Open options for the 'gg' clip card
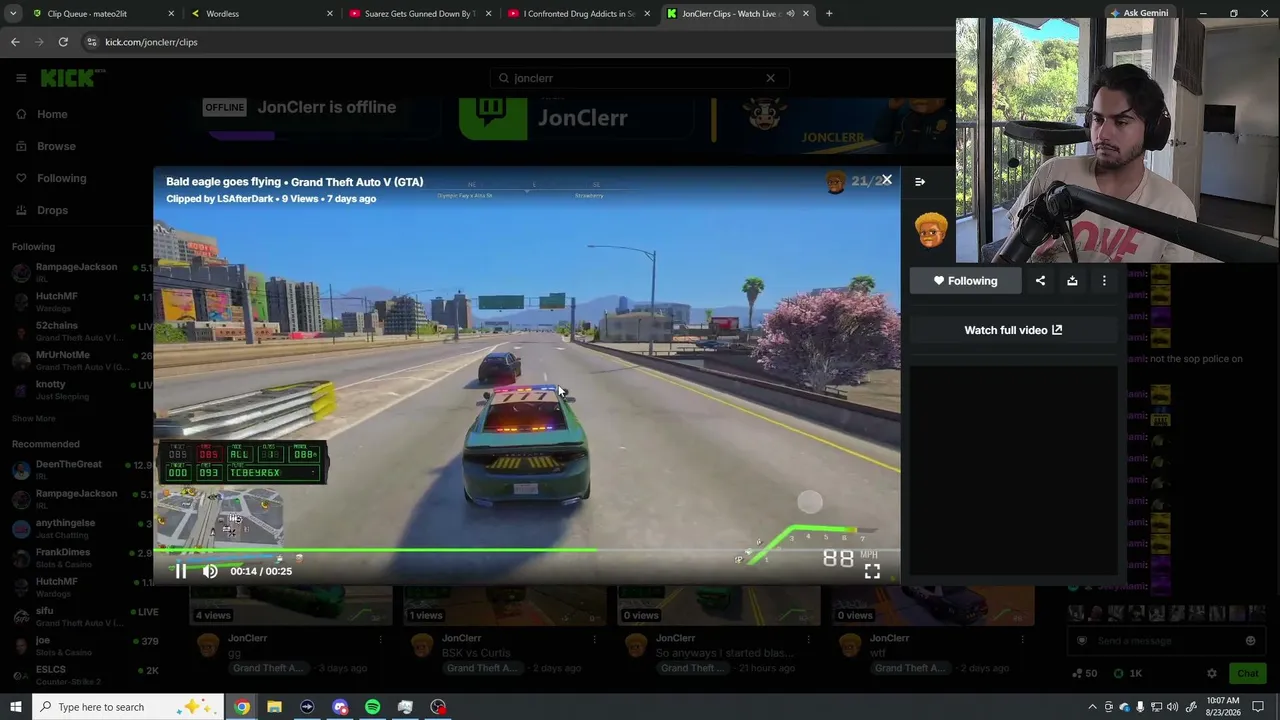 coord(380,639)
